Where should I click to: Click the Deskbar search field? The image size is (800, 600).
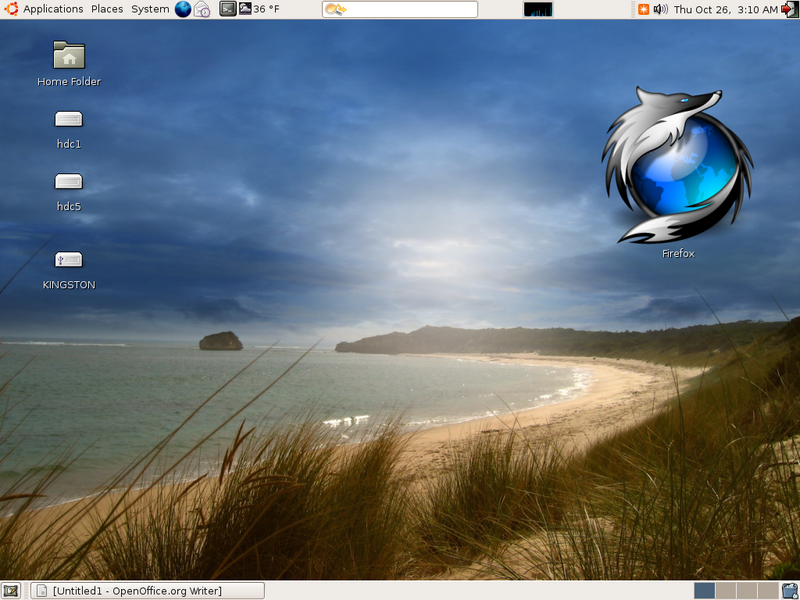[400, 9]
